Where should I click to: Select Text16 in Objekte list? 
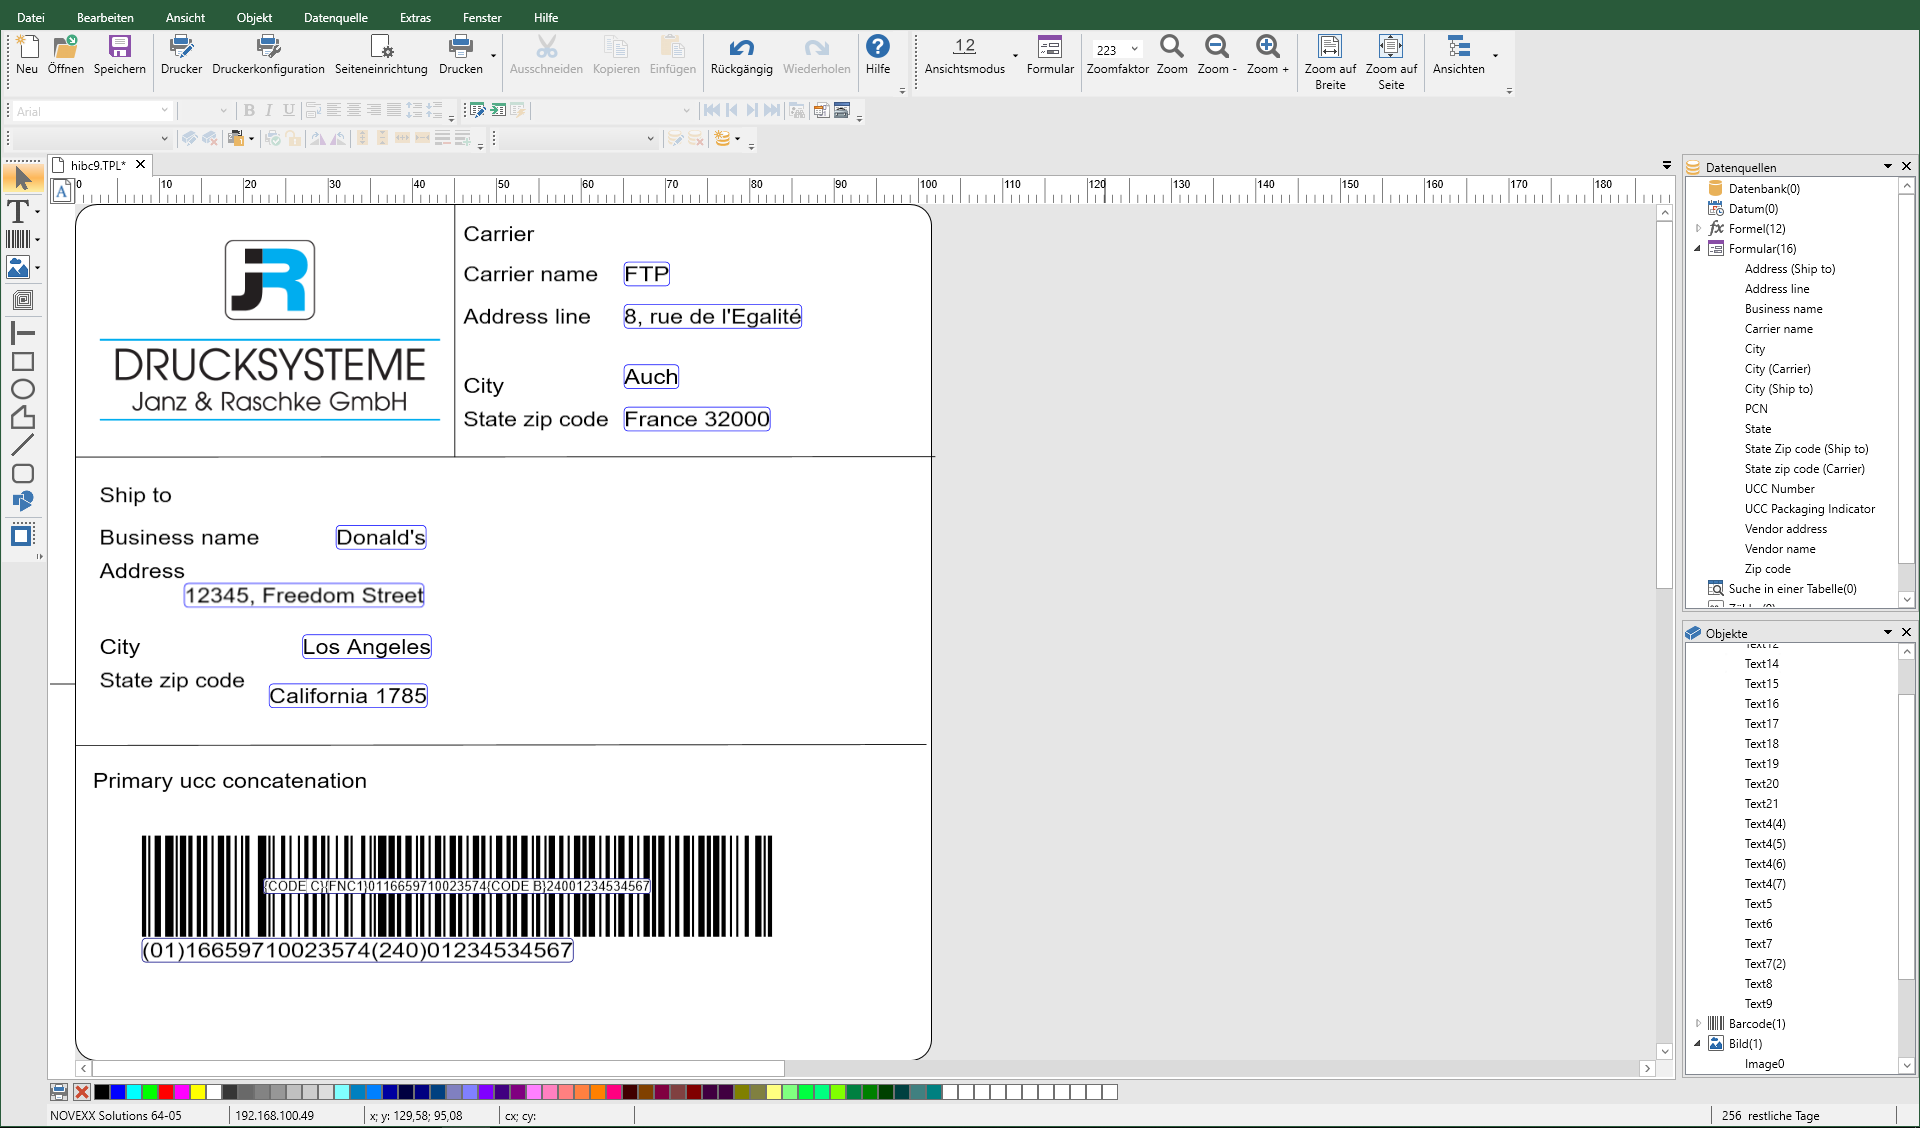click(1761, 704)
